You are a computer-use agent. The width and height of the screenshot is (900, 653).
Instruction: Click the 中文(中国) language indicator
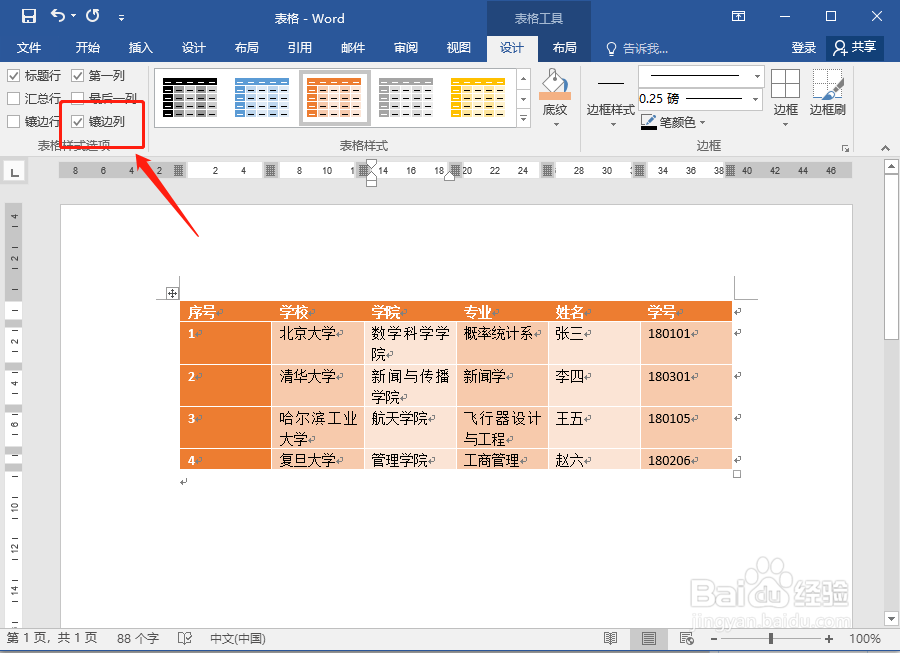238,638
